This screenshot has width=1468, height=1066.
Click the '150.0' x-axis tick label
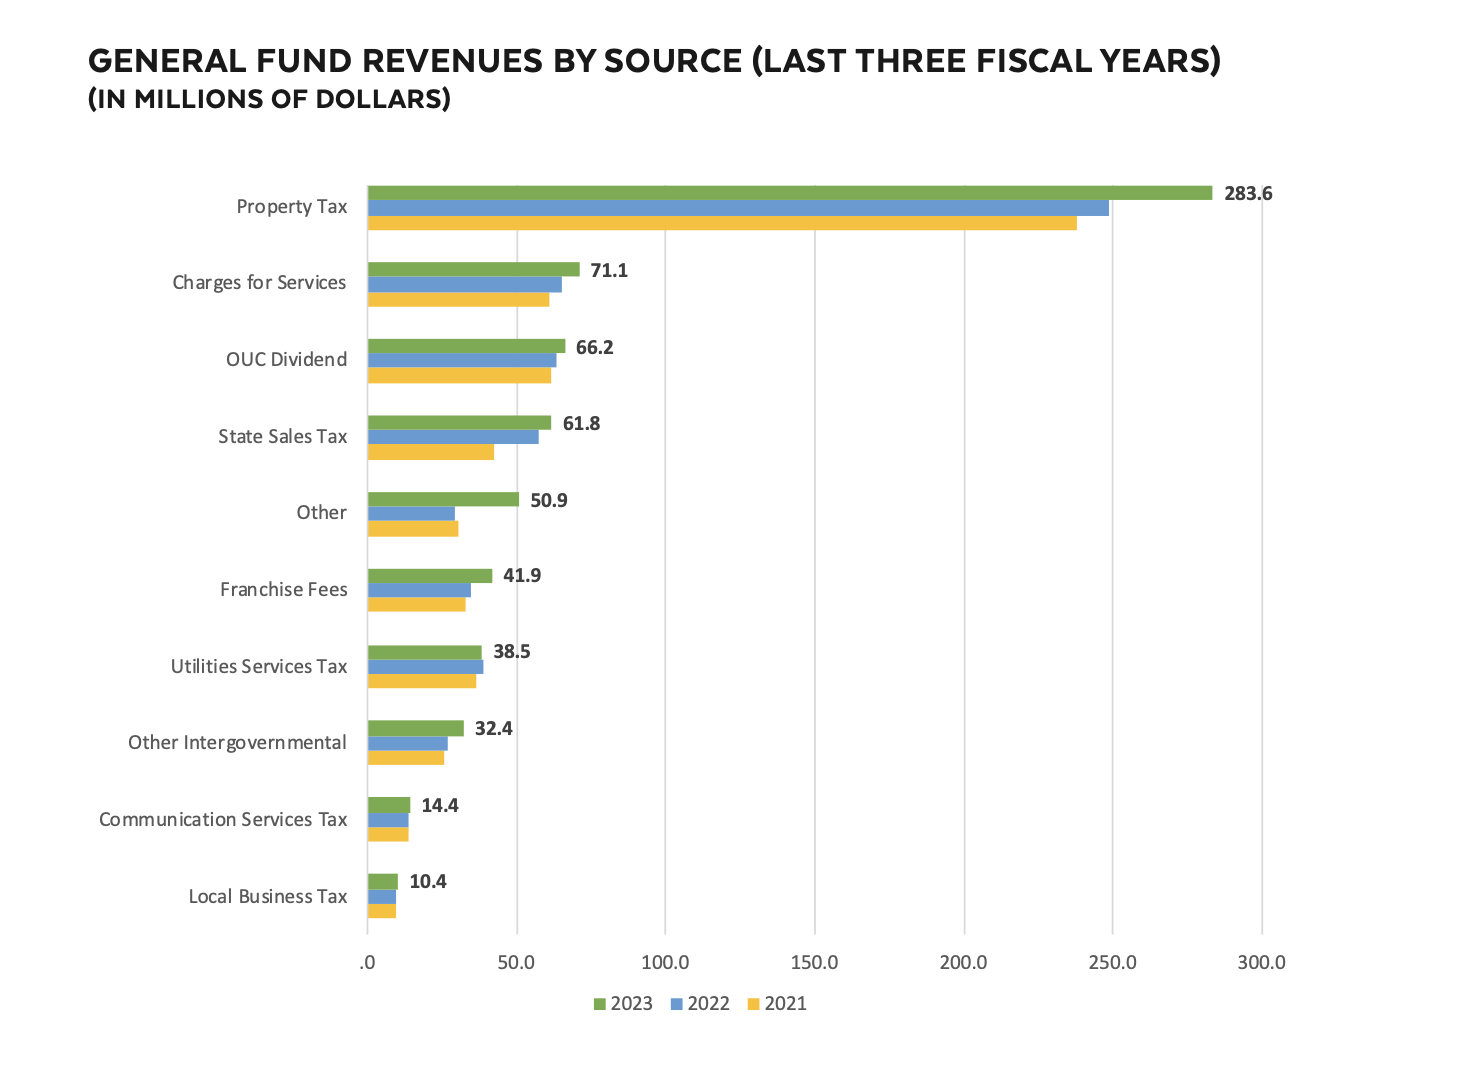(x=814, y=962)
